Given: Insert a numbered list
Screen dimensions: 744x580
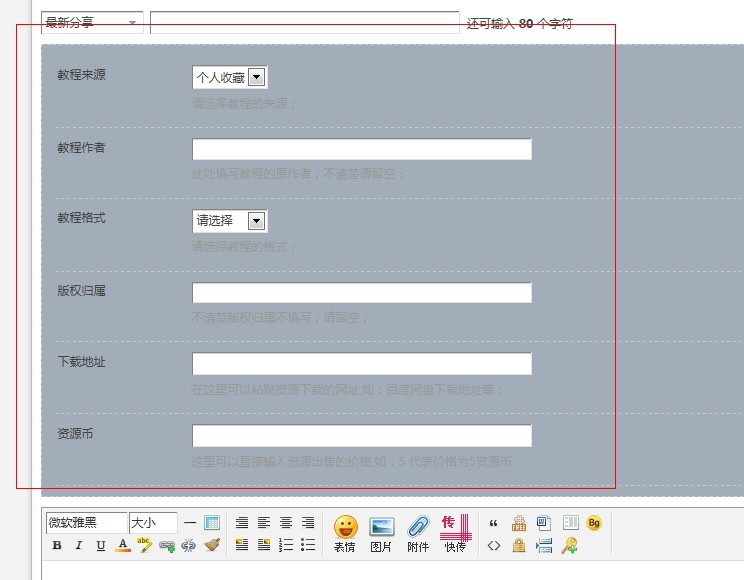Looking at the screenshot, I should 286,545.
